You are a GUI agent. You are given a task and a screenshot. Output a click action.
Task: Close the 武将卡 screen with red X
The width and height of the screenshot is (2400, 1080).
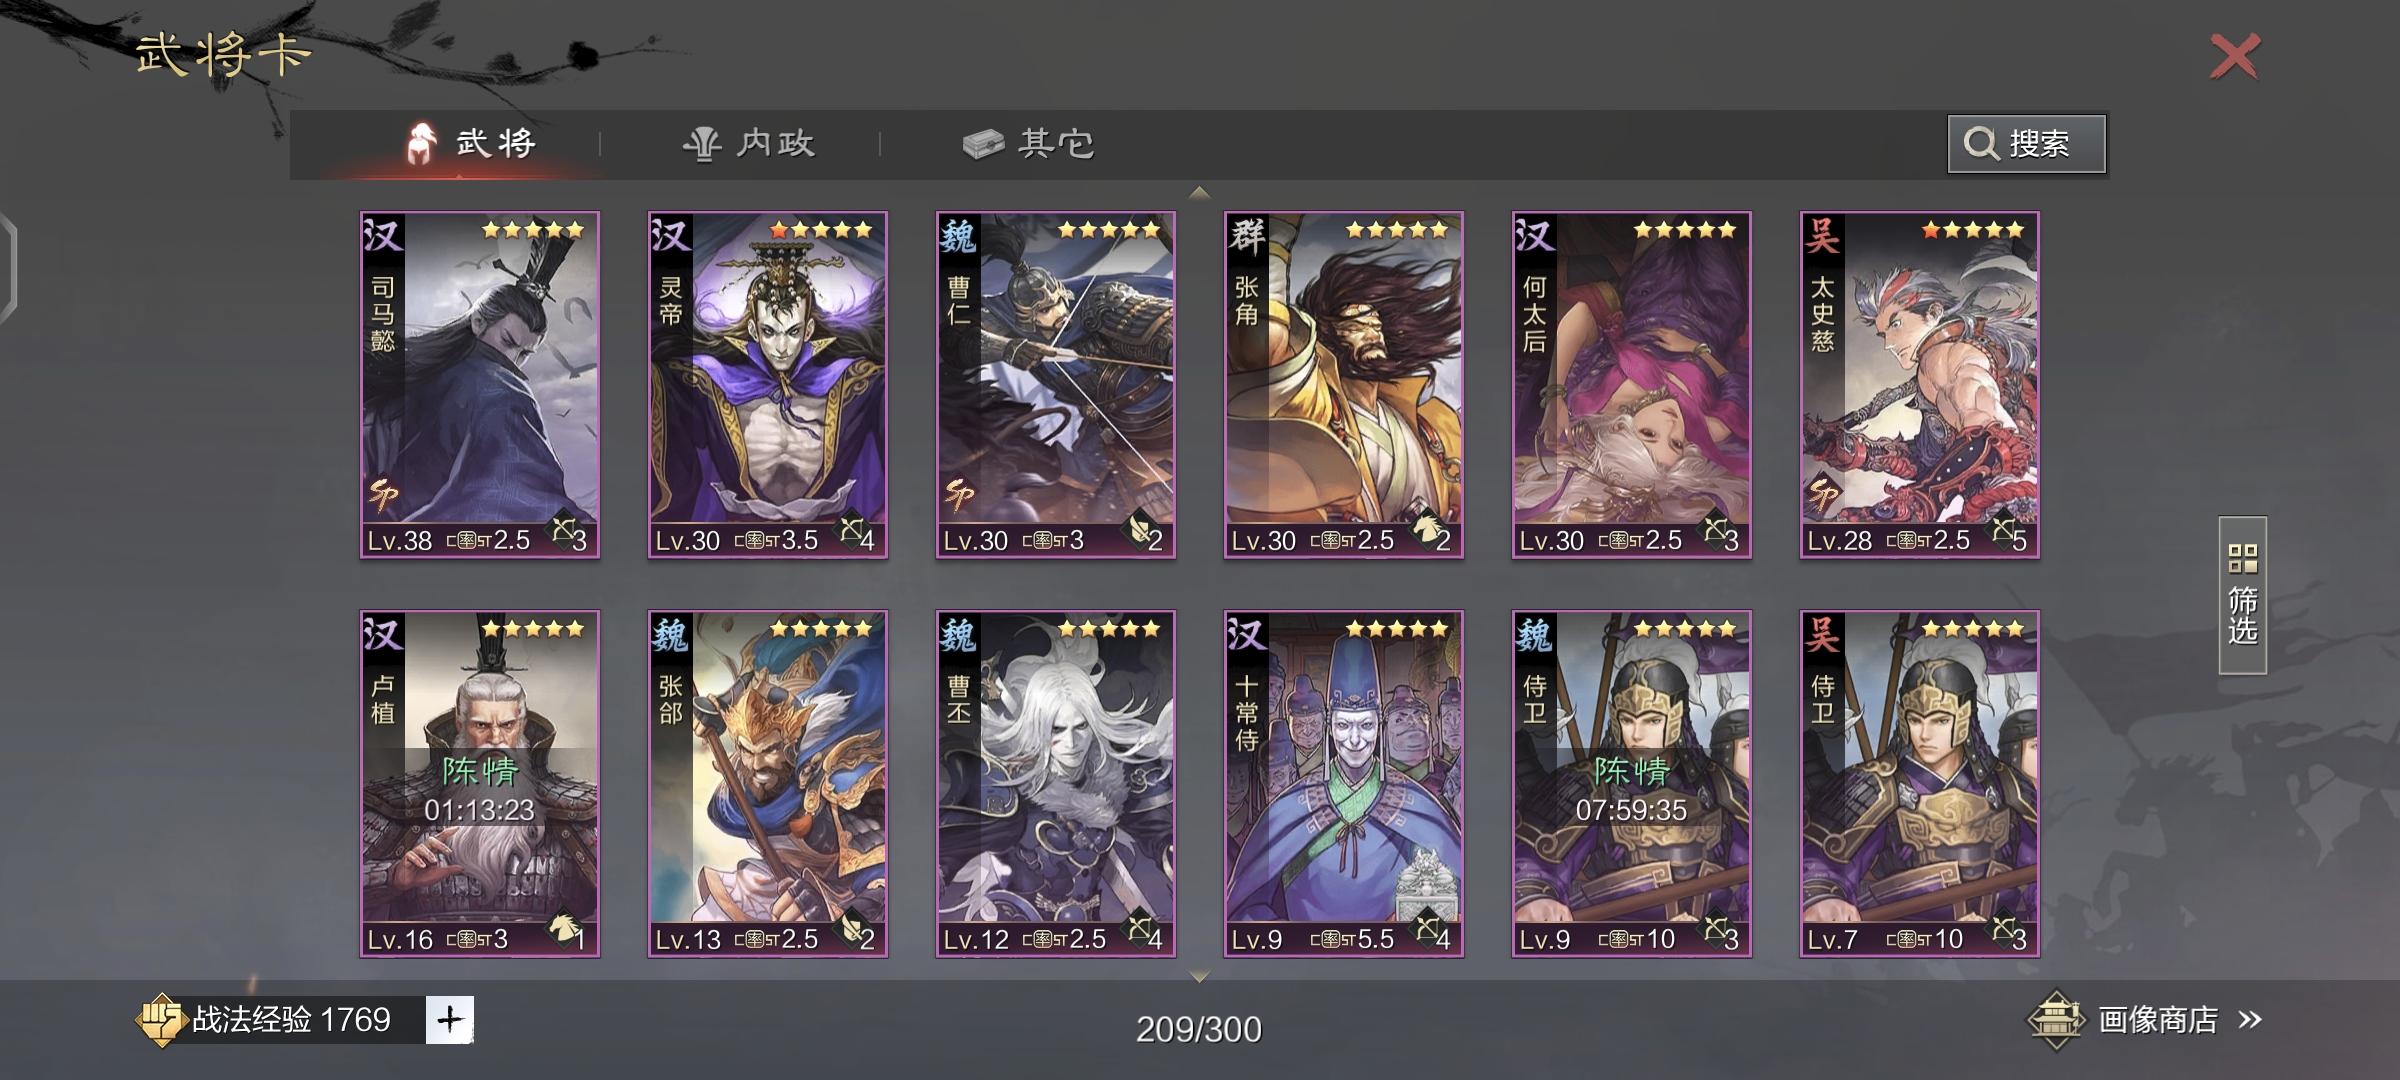pos(2235,56)
